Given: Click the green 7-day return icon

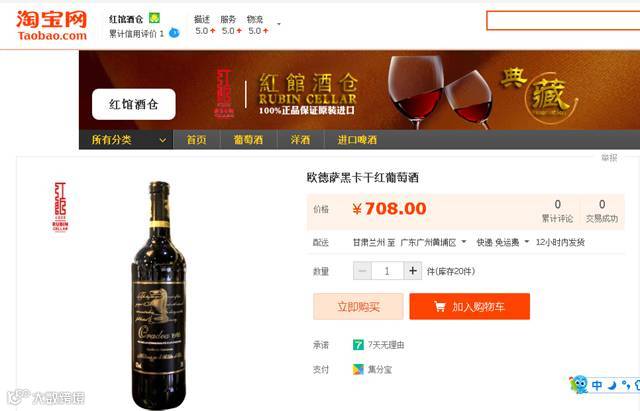Looking at the screenshot, I should tap(358, 345).
